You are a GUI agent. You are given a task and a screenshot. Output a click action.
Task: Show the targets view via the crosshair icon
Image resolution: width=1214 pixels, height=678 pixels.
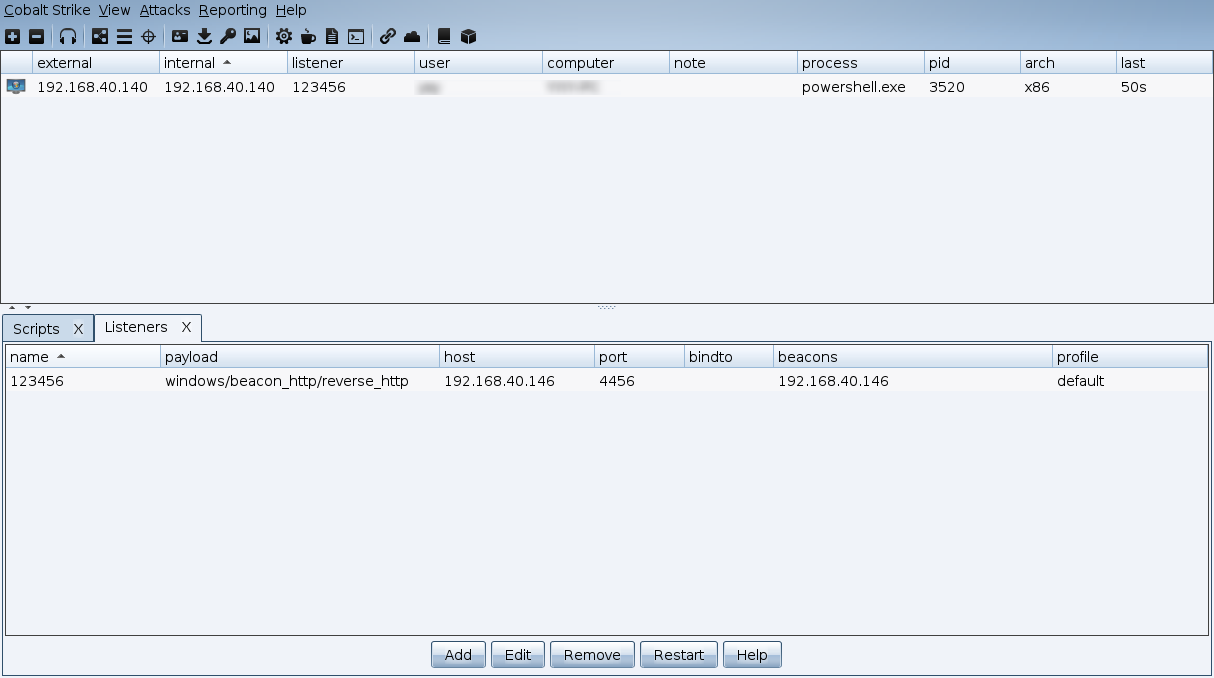(x=148, y=36)
